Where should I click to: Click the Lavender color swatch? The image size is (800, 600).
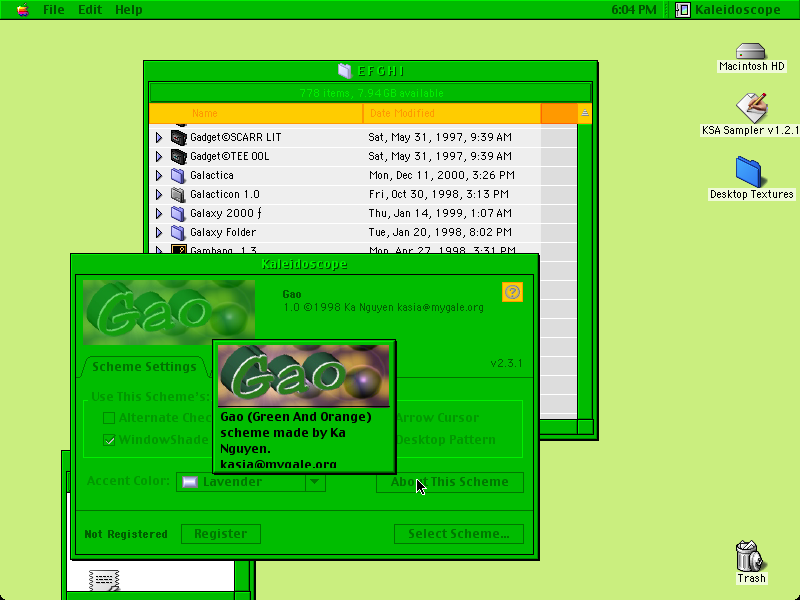[190, 482]
